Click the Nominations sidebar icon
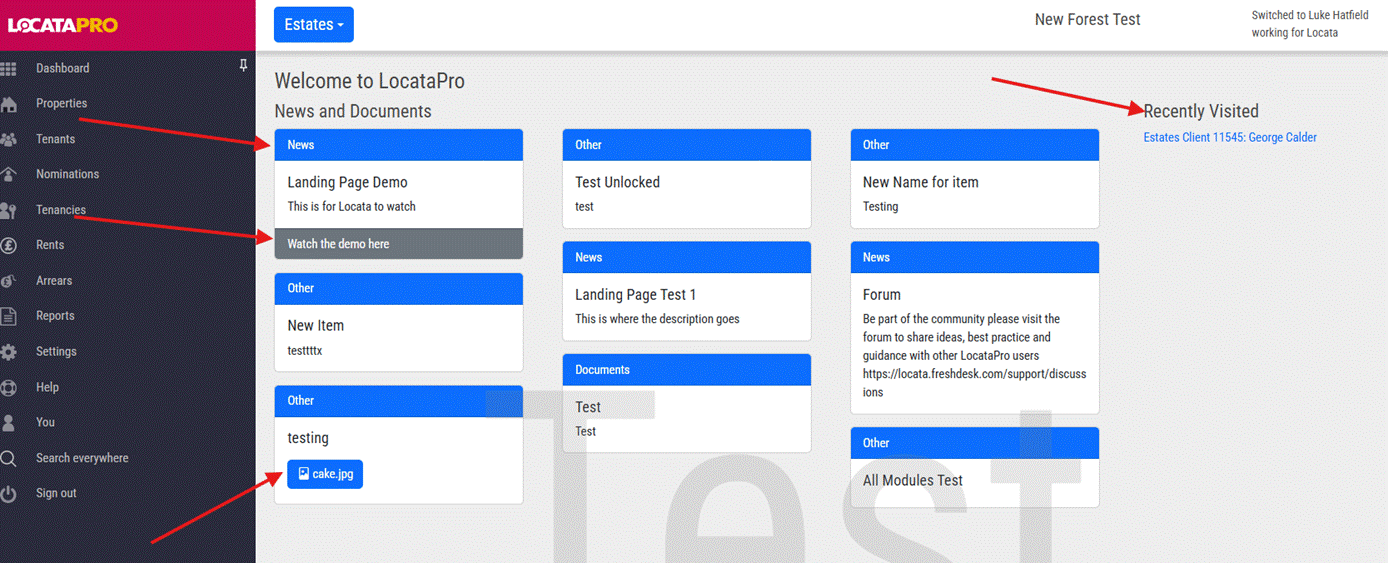The height and width of the screenshot is (563, 1388). pyautogui.click(x=8, y=175)
